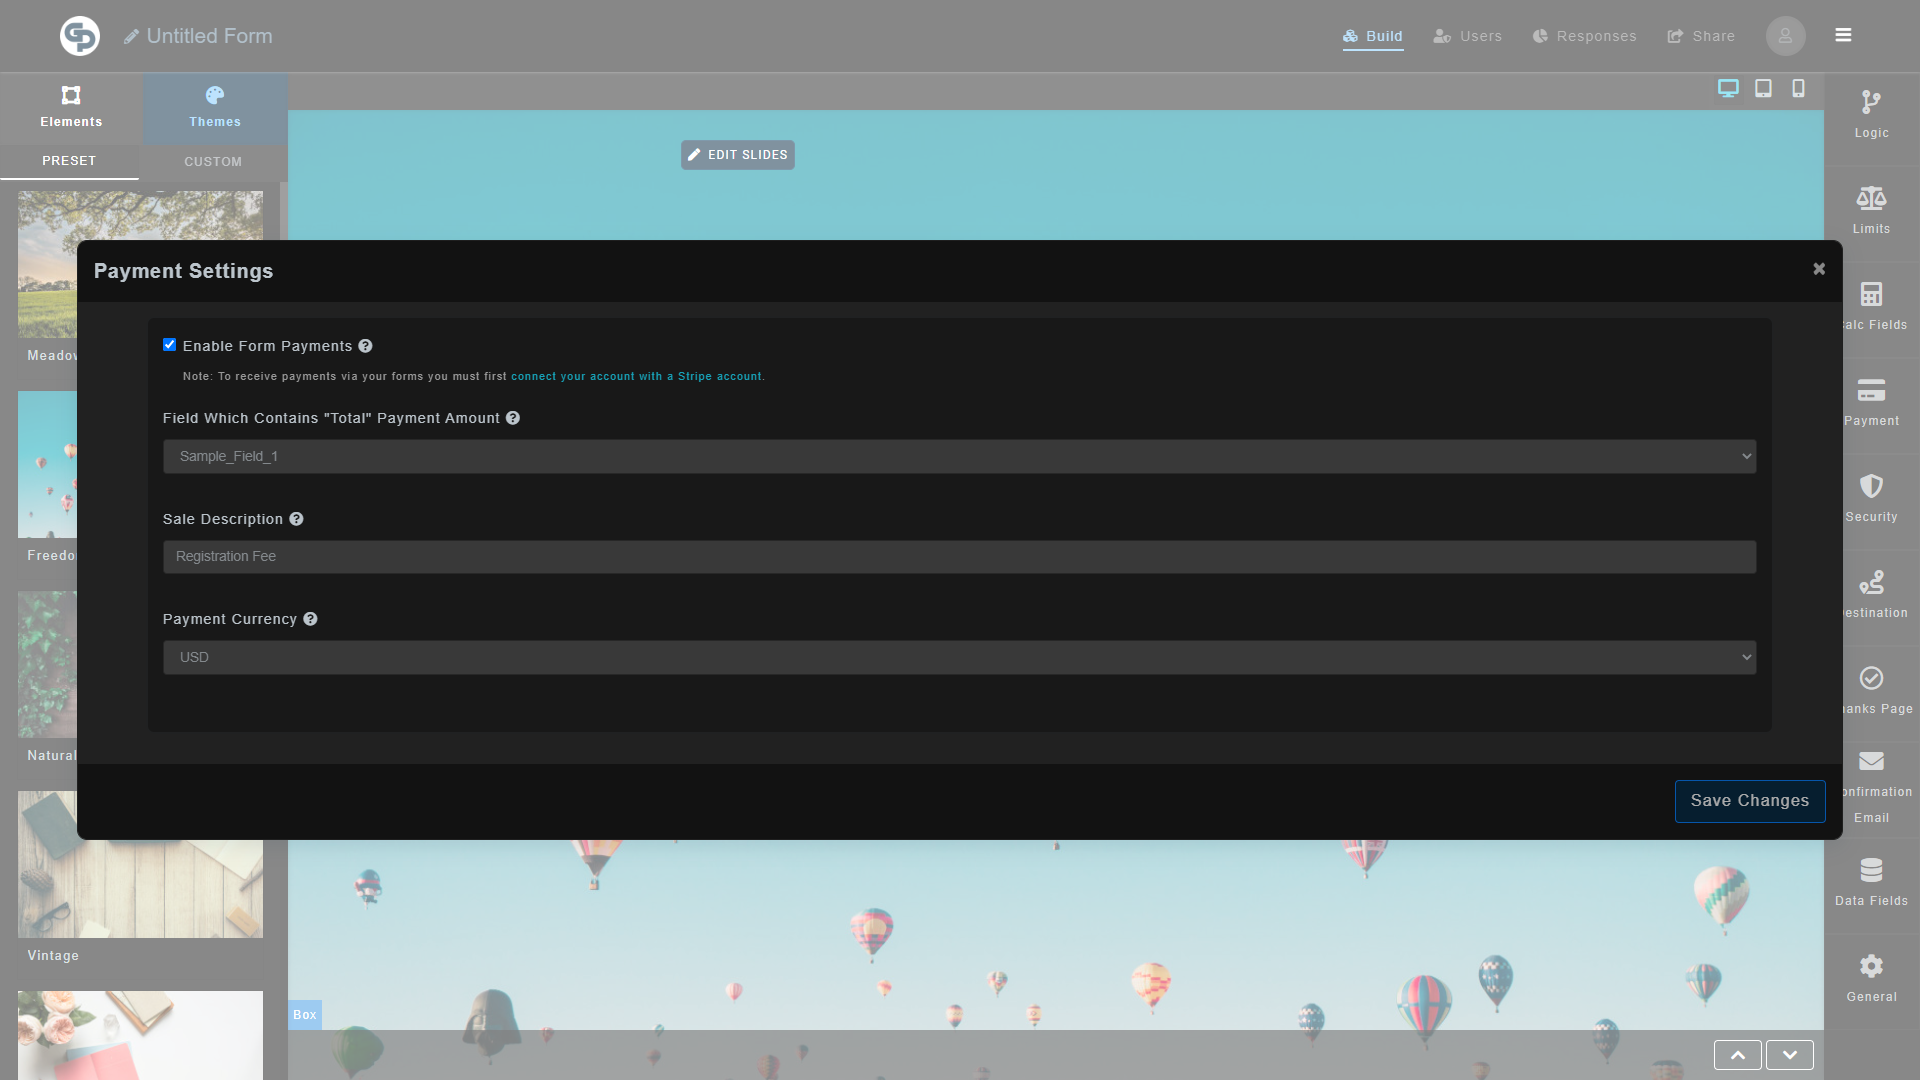Switch to tablet preview mode
This screenshot has height=1080, width=1920.
1762,88
